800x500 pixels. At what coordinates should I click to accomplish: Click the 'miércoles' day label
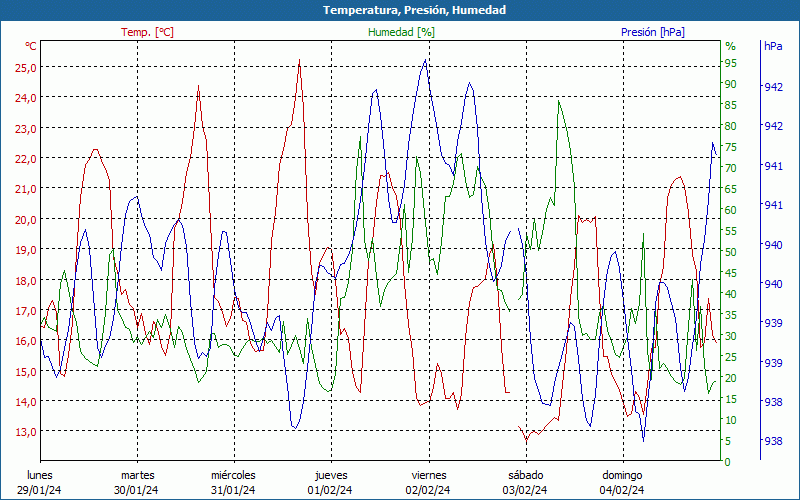pos(233,476)
